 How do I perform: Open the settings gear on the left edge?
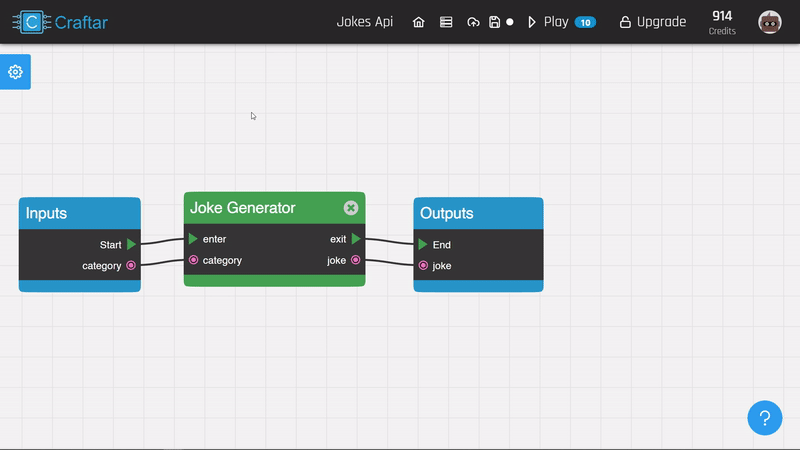[x=15, y=72]
